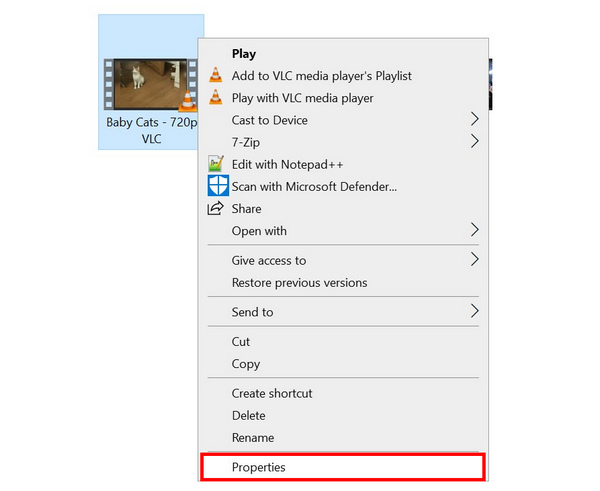Choose Restore previous versions
Screen dimensions: 600x491
tap(343, 282)
